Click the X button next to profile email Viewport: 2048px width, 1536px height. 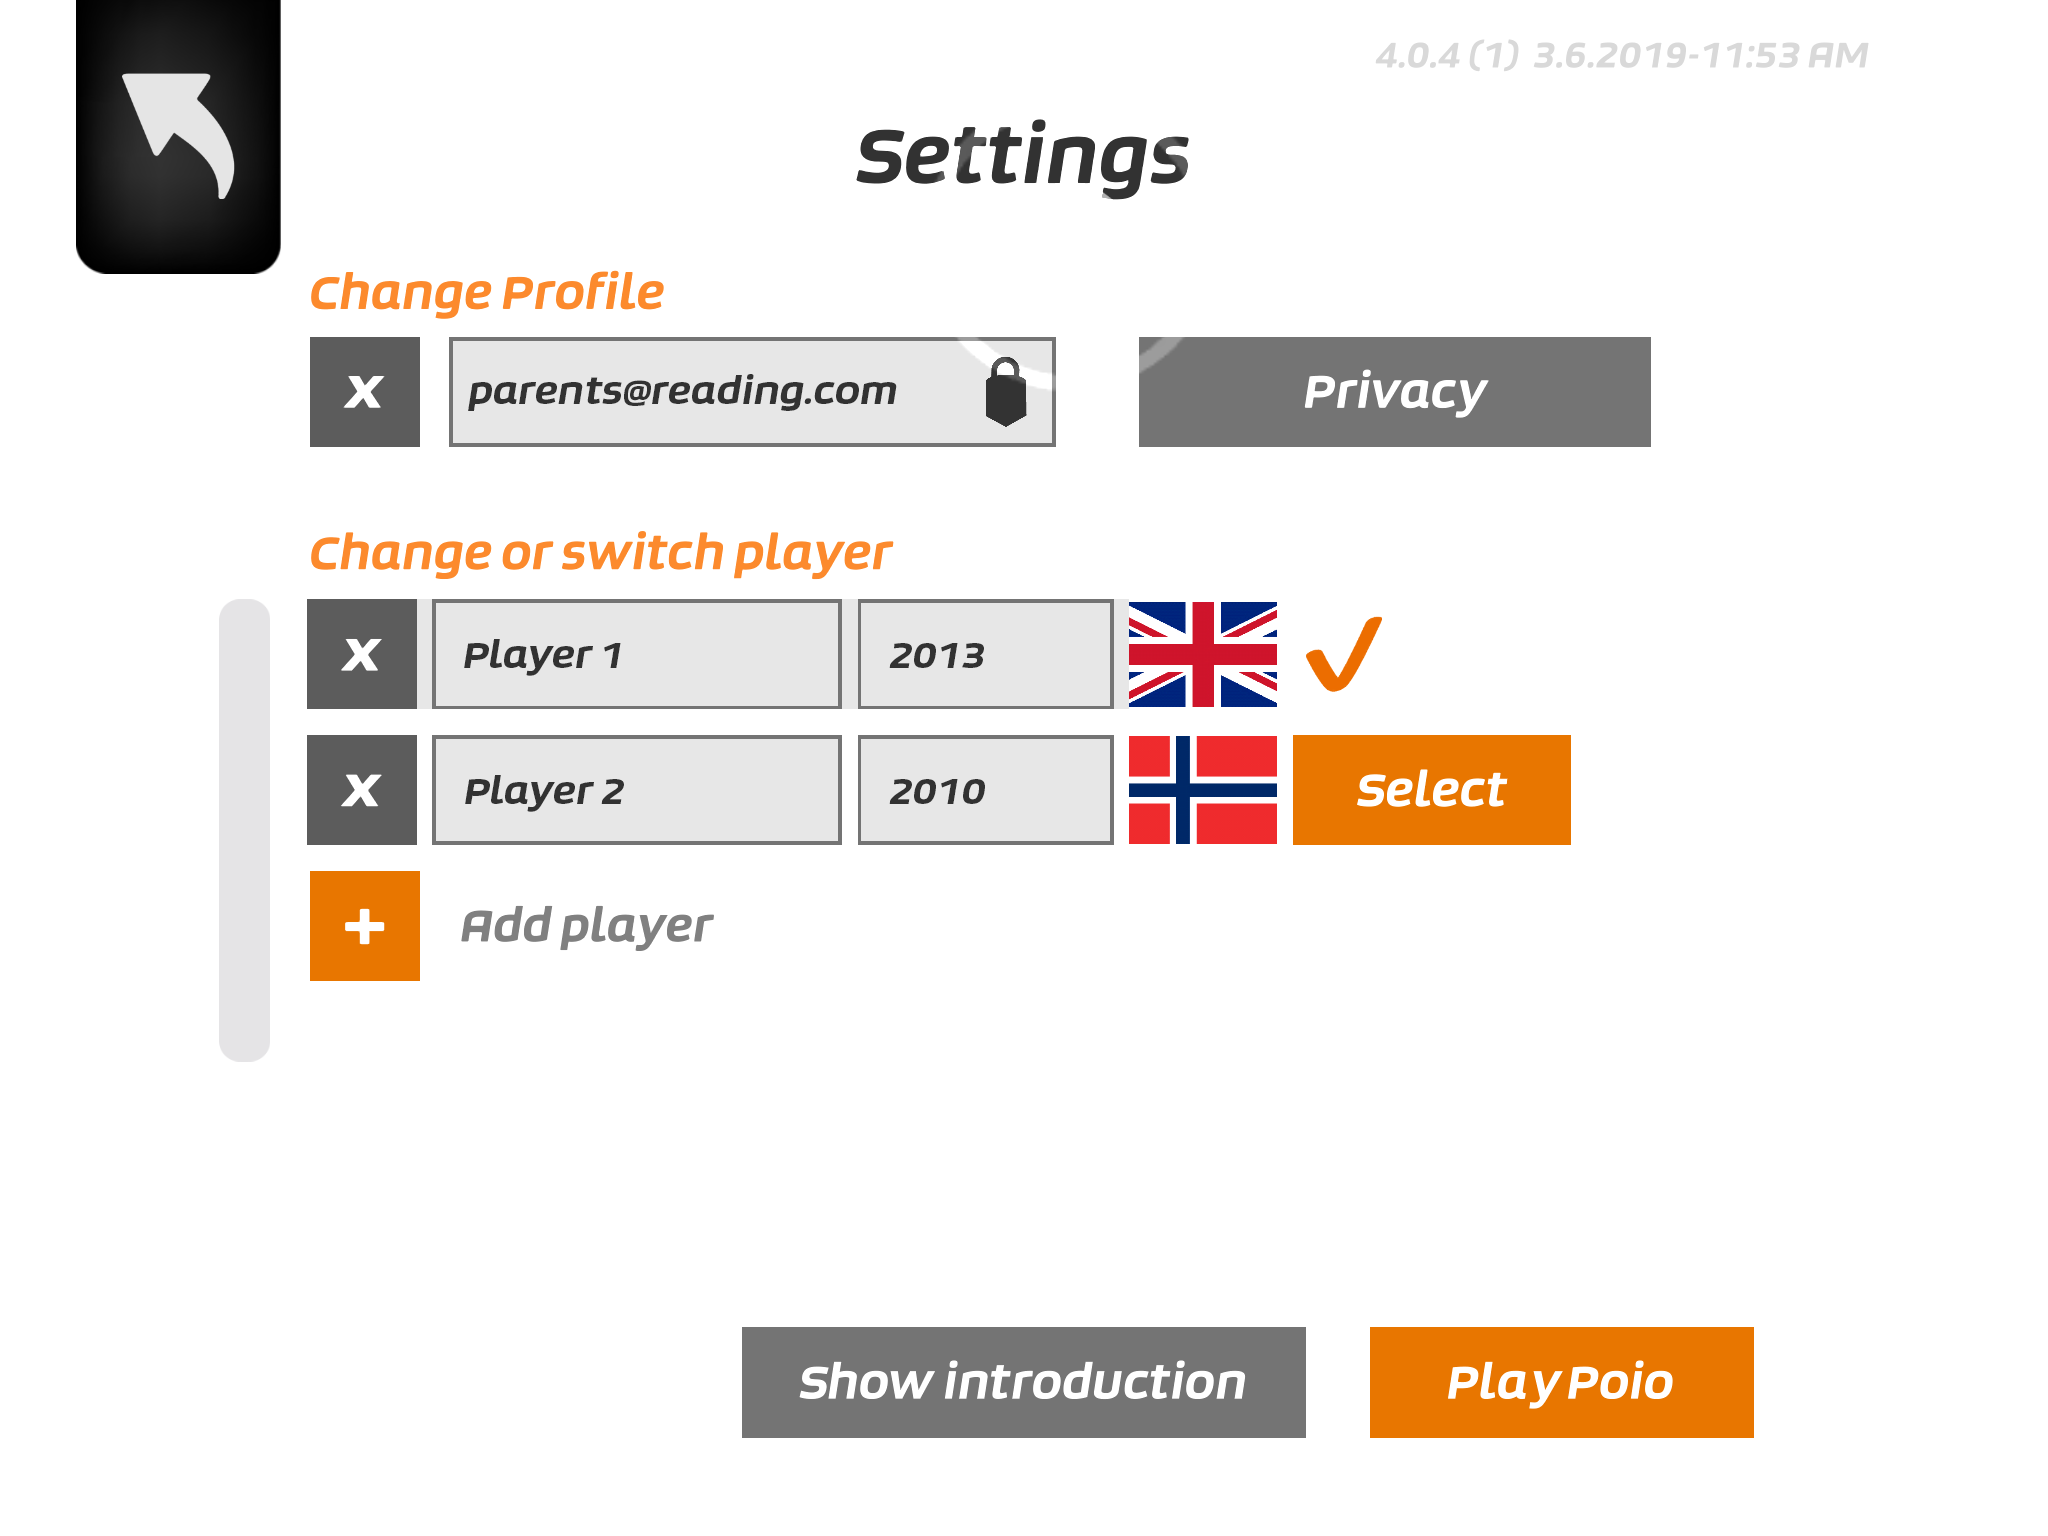pyautogui.click(x=360, y=390)
